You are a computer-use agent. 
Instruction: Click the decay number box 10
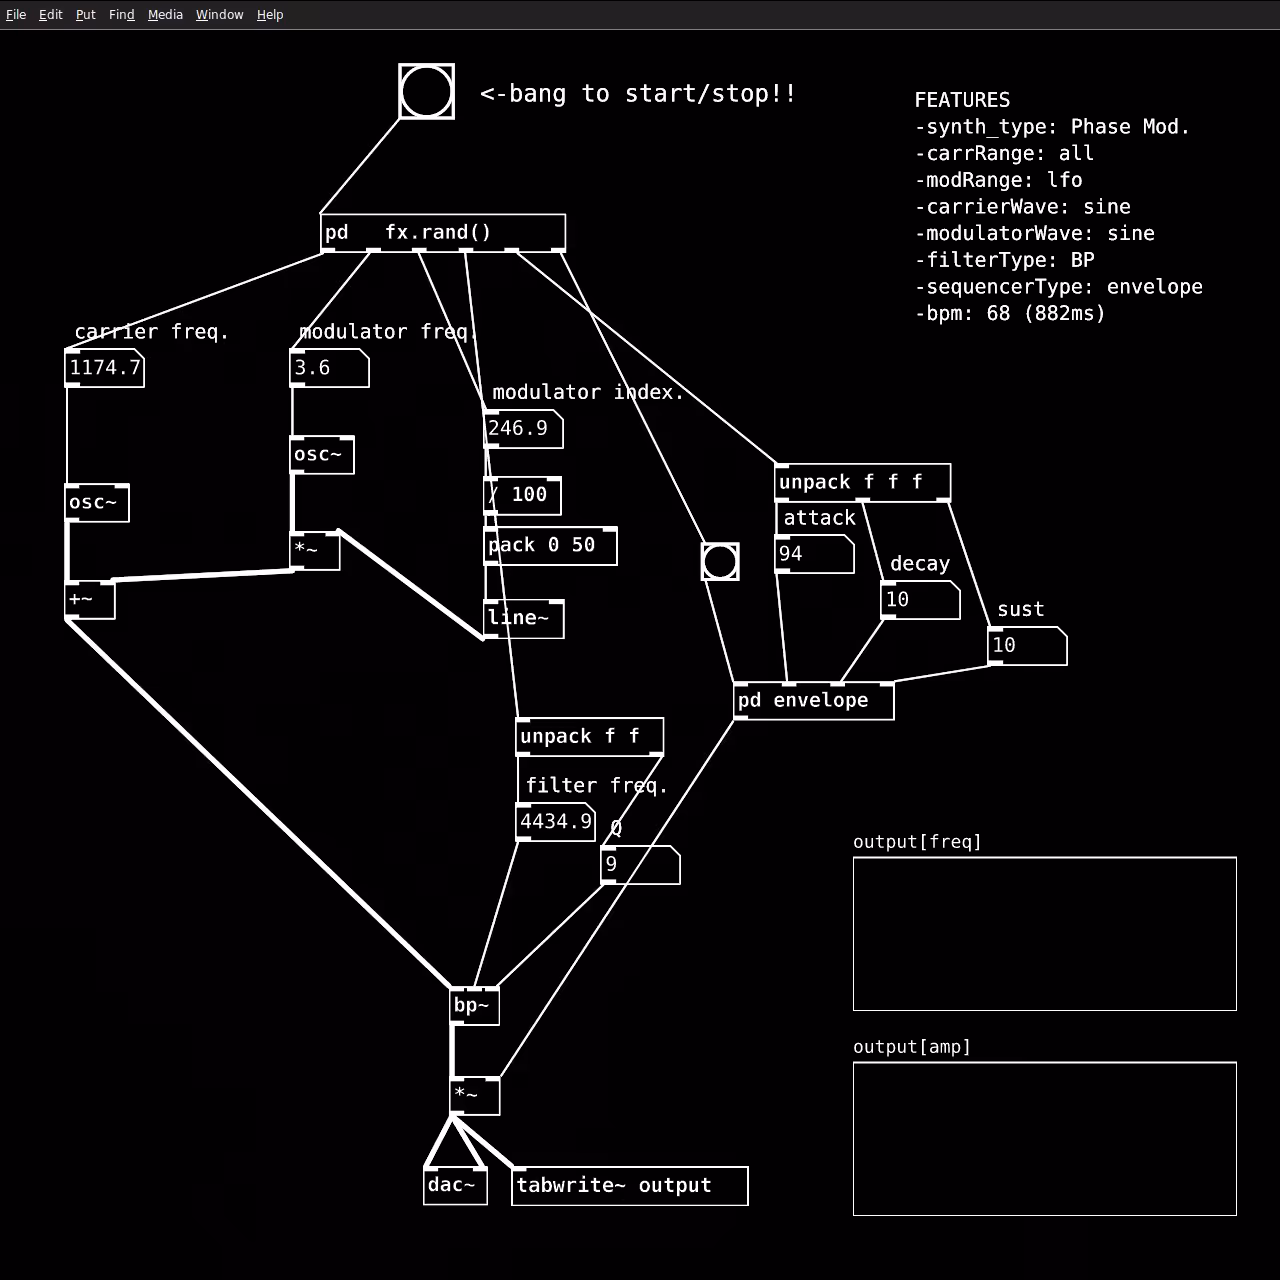pyautogui.click(x=920, y=600)
